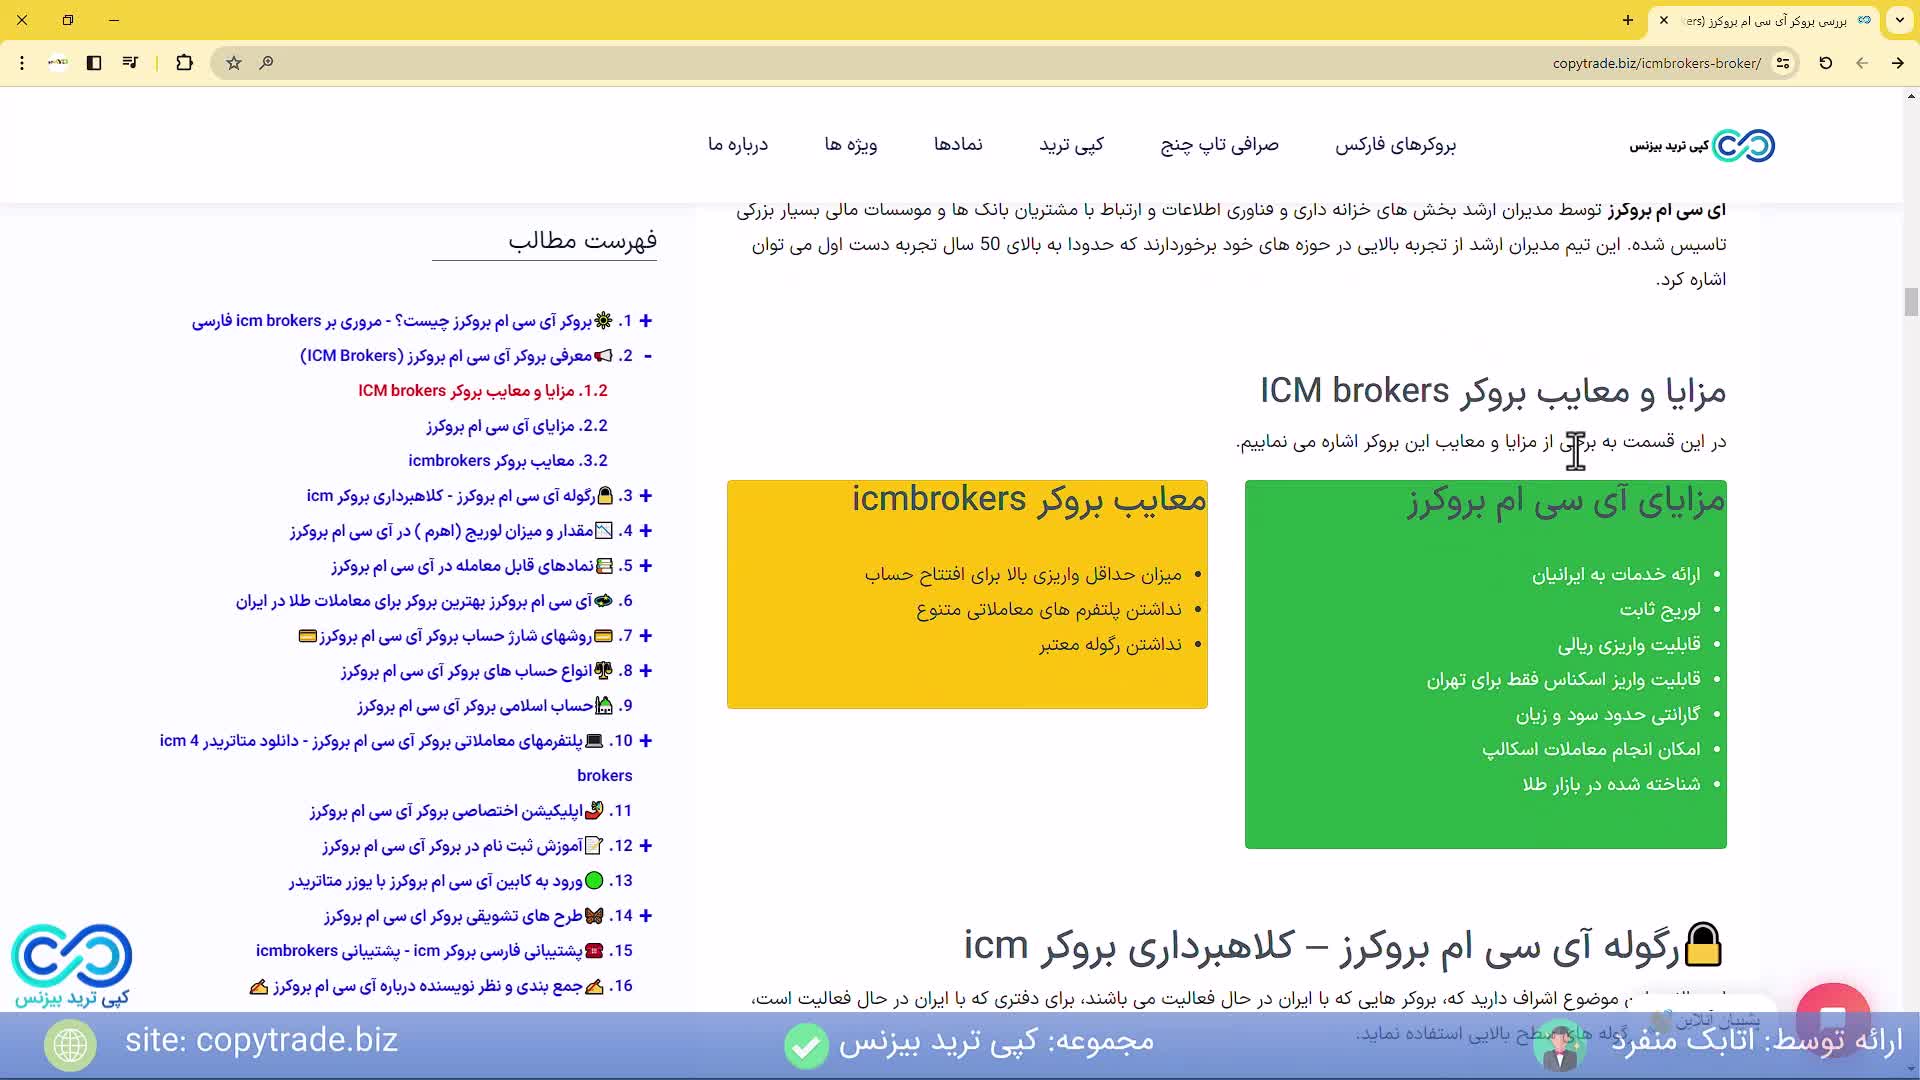Image resolution: width=1920 pixels, height=1080 pixels.
Task: Bookmark the page with the star icon
Action: (233, 63)
